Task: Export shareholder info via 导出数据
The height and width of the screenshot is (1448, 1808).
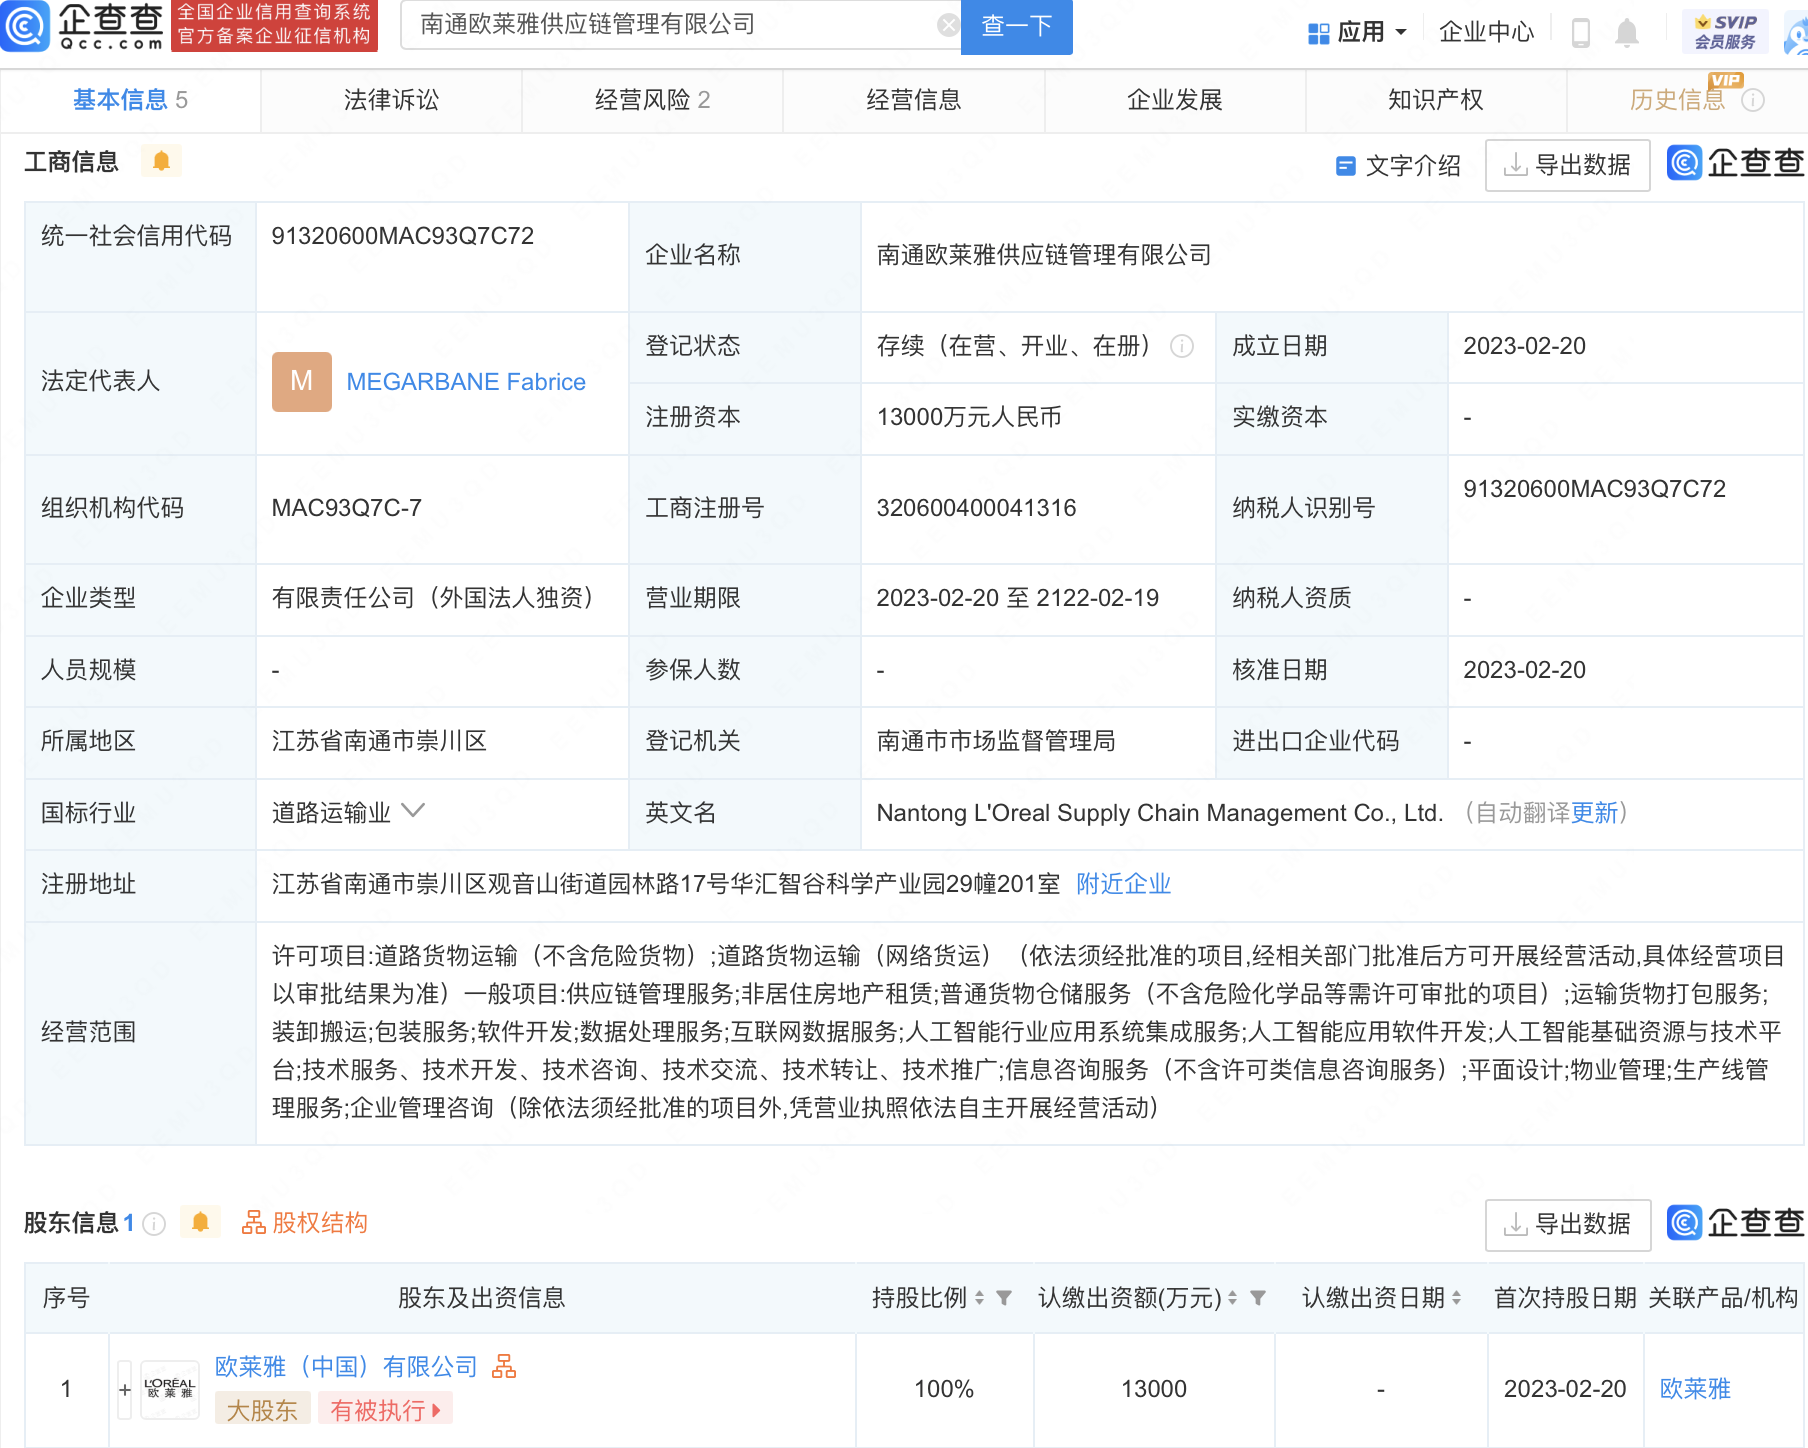Action: (1567, 1224)
